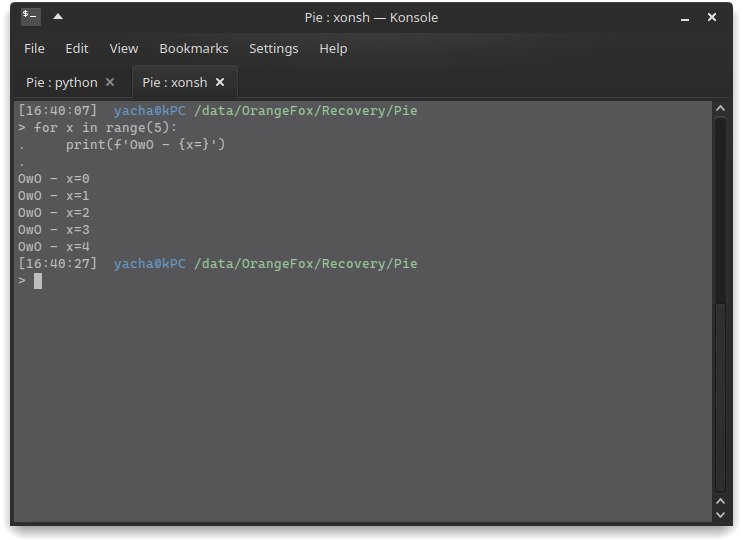The width and height of the screenshot is (743, 540).
Task: Close the Pie : xonsh tab
Action: (220, 82)
